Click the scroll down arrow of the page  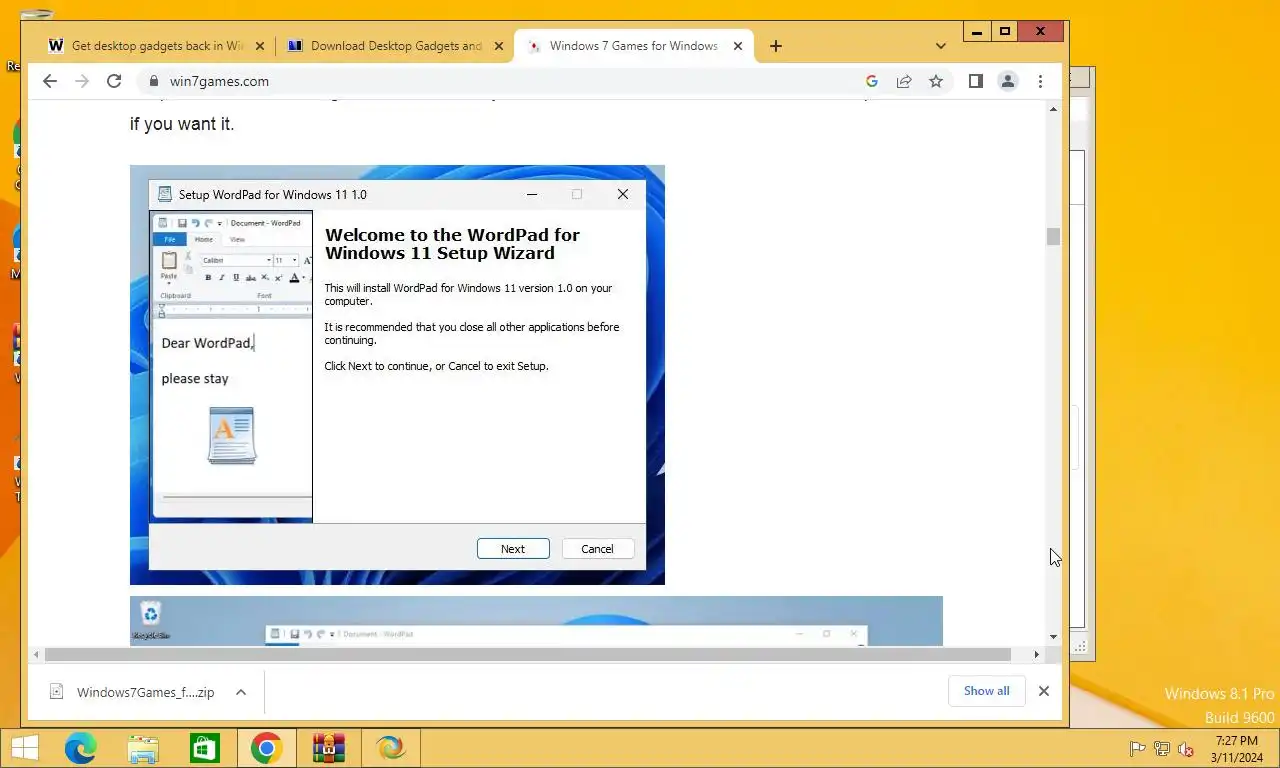point(1053,637)
